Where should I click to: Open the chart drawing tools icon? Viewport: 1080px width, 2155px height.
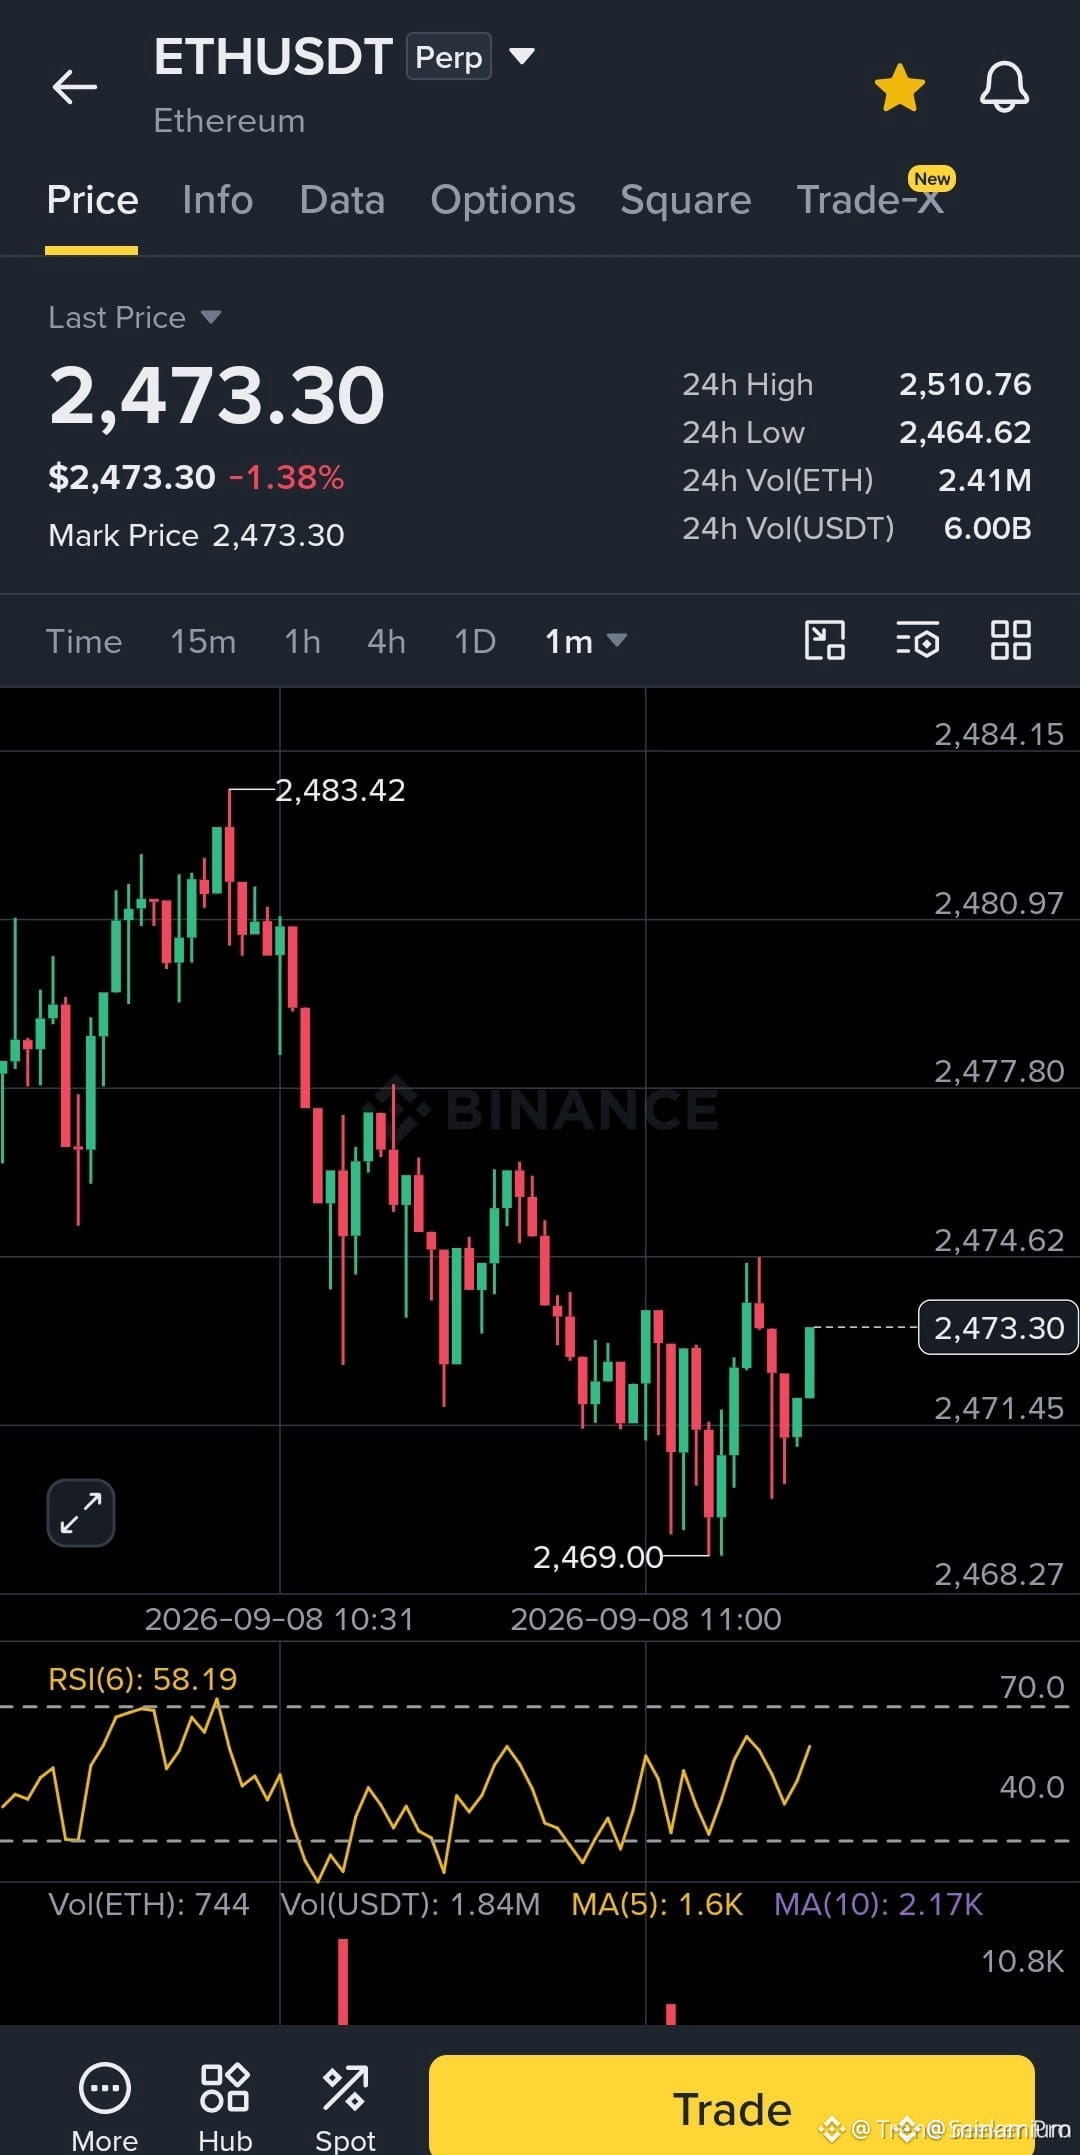click(825, 640)
